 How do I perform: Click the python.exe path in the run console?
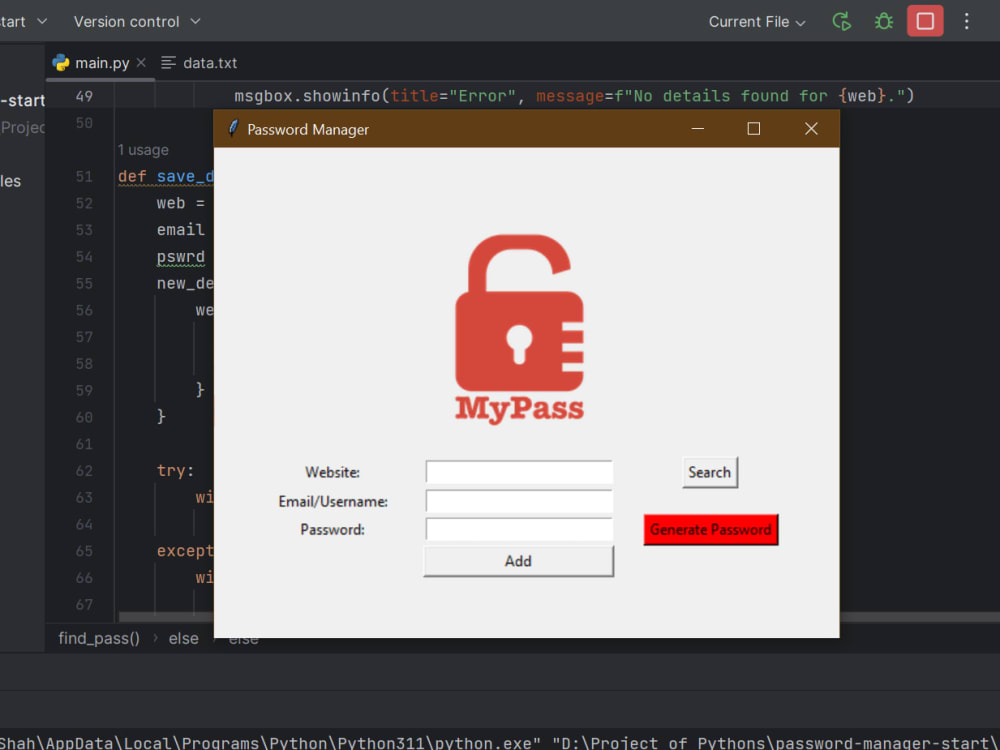(x=270, y=743)
